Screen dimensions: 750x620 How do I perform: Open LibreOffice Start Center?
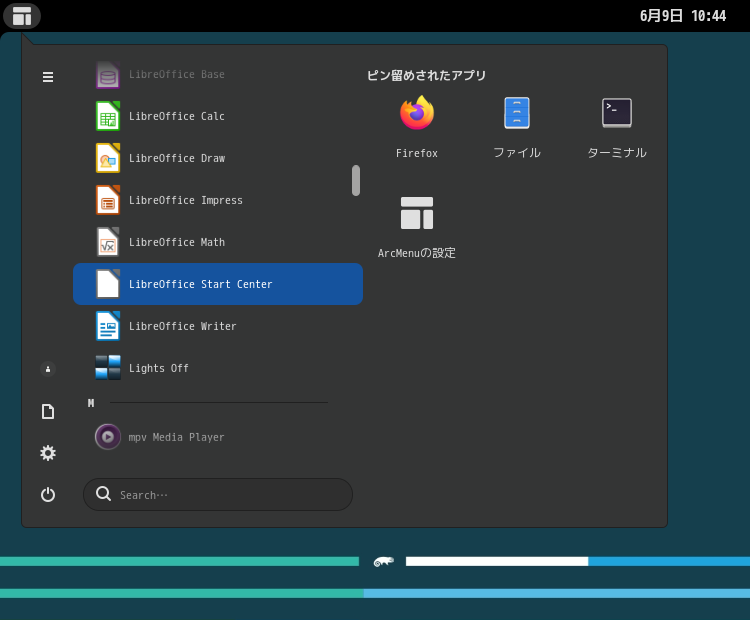tap(218, 284)
